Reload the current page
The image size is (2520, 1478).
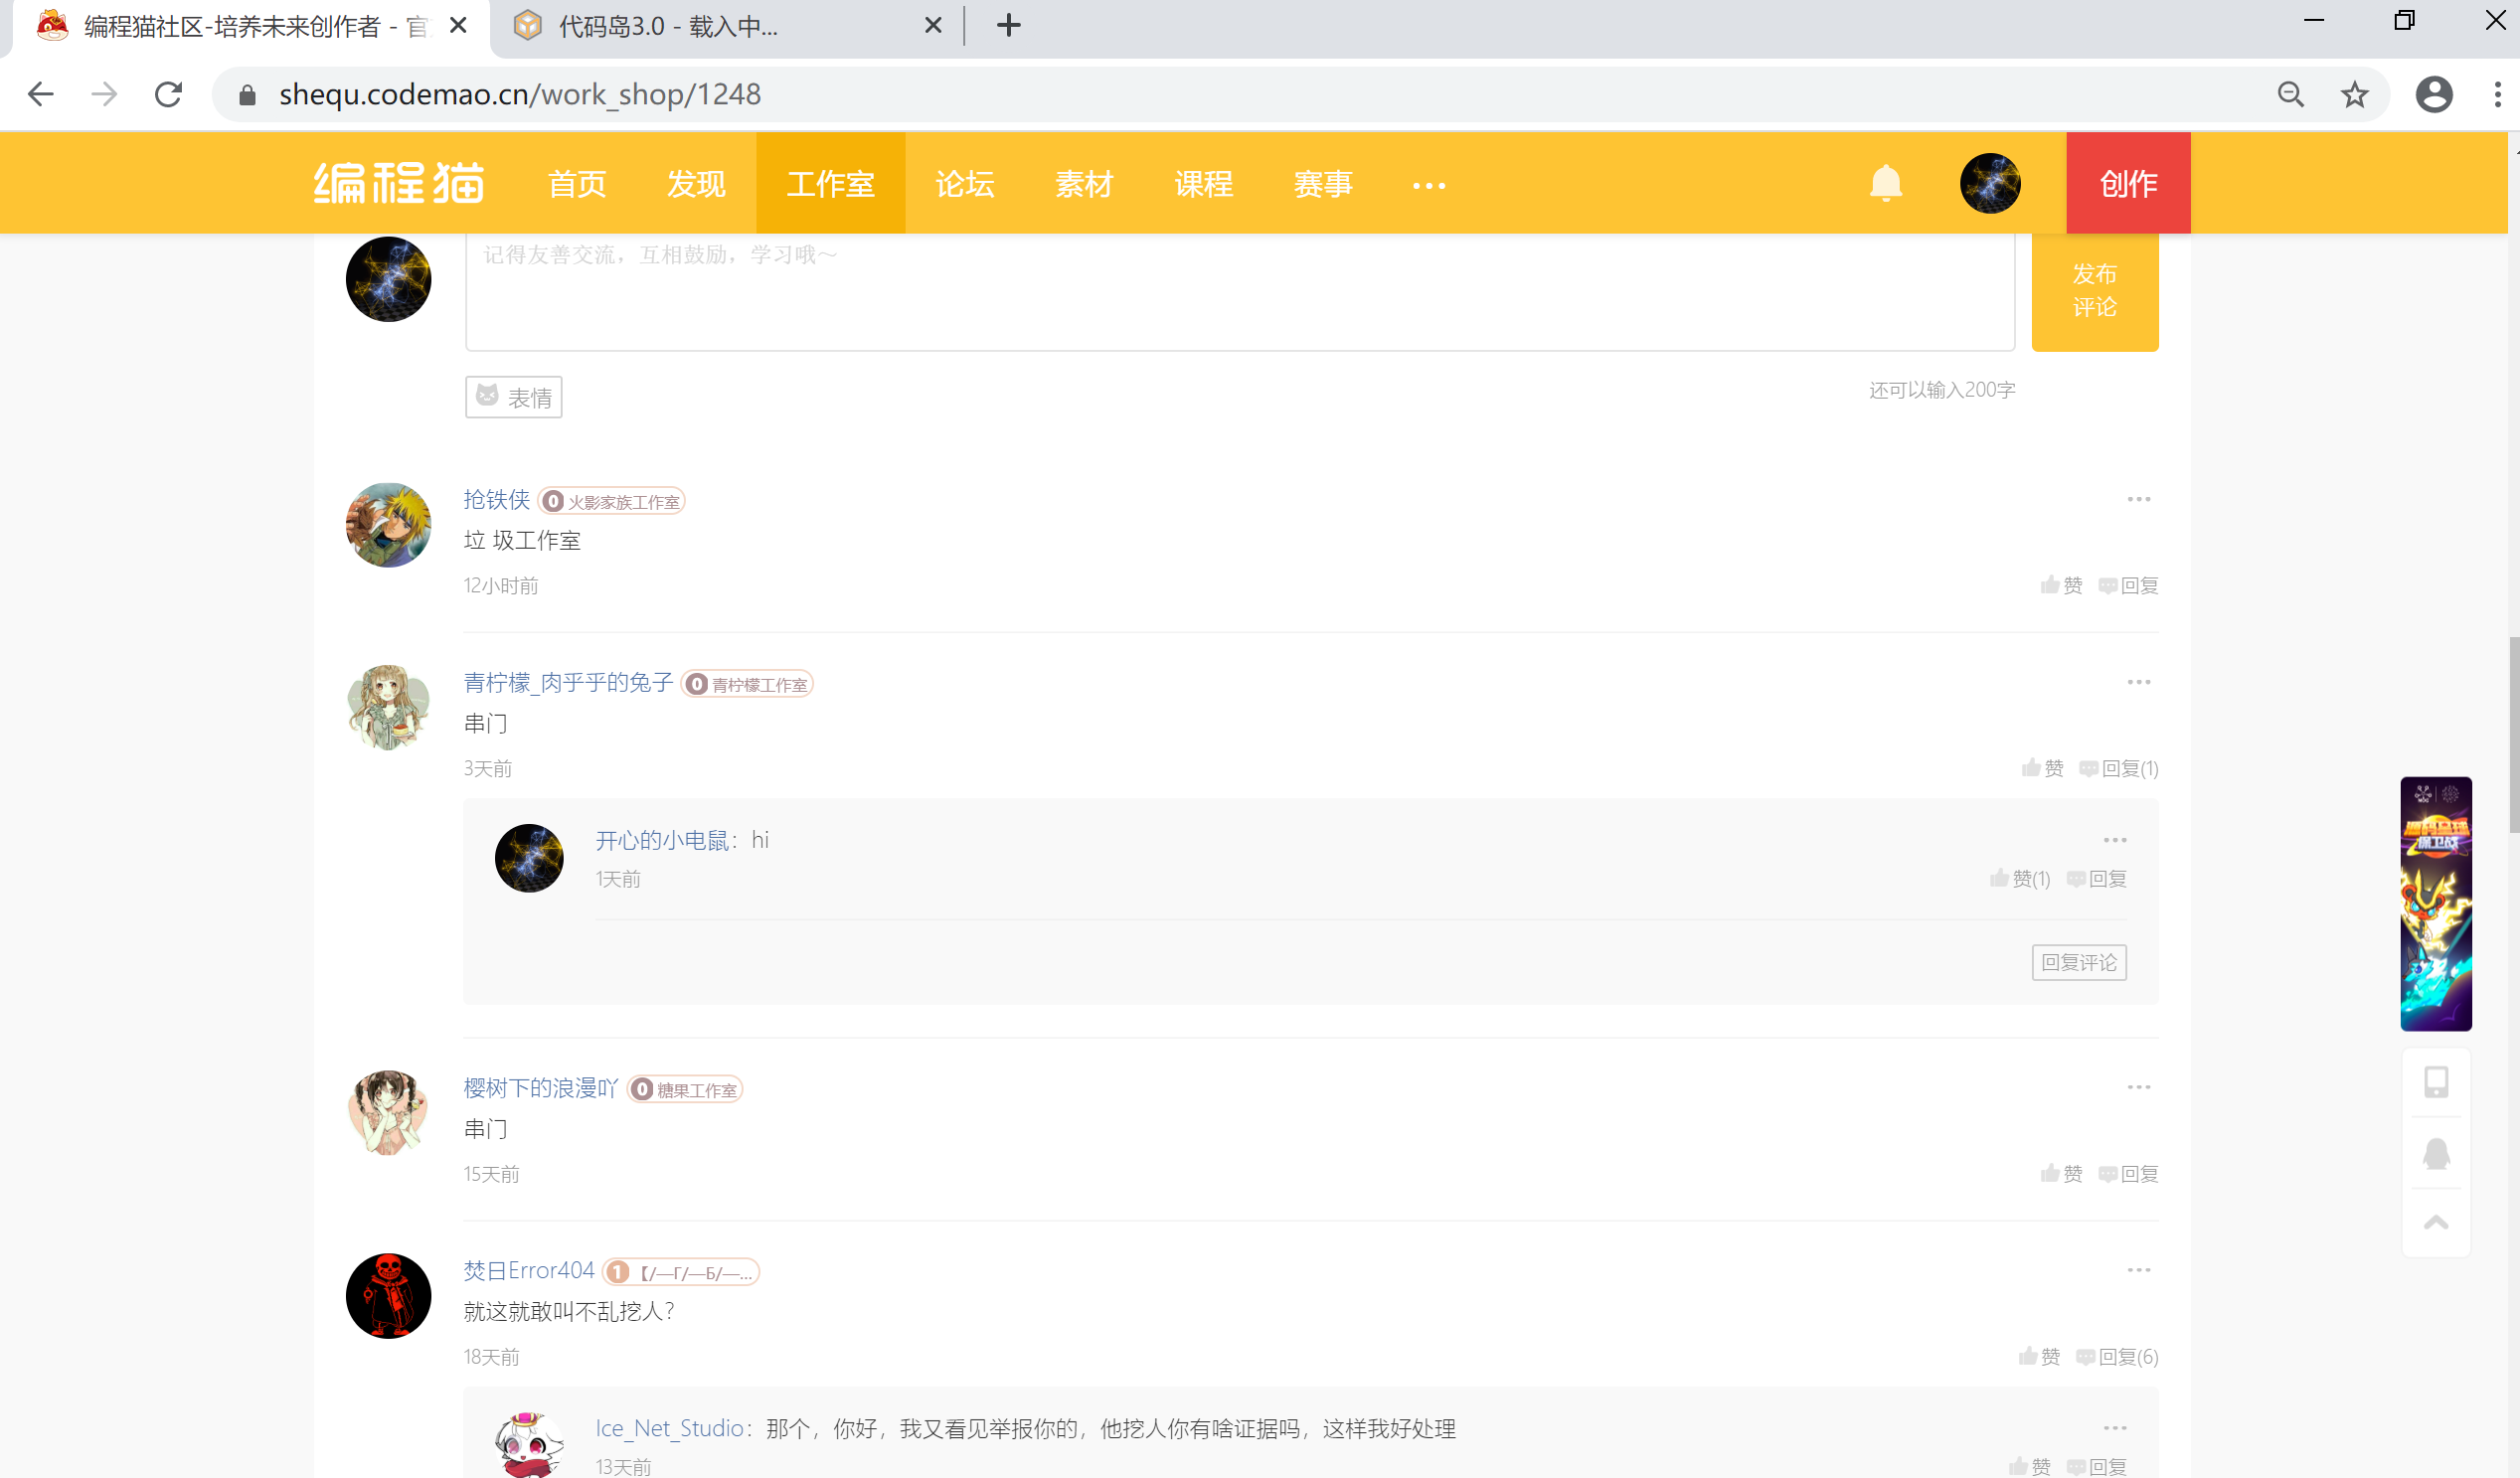168,94
